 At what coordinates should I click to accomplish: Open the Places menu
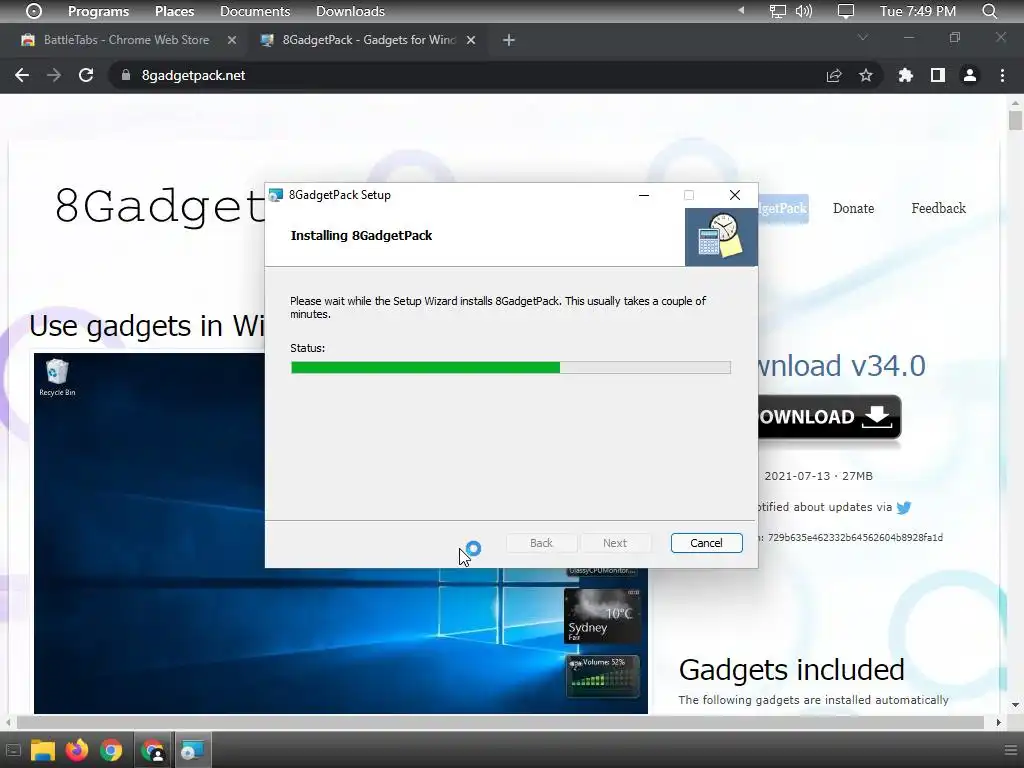click(174, 11)
